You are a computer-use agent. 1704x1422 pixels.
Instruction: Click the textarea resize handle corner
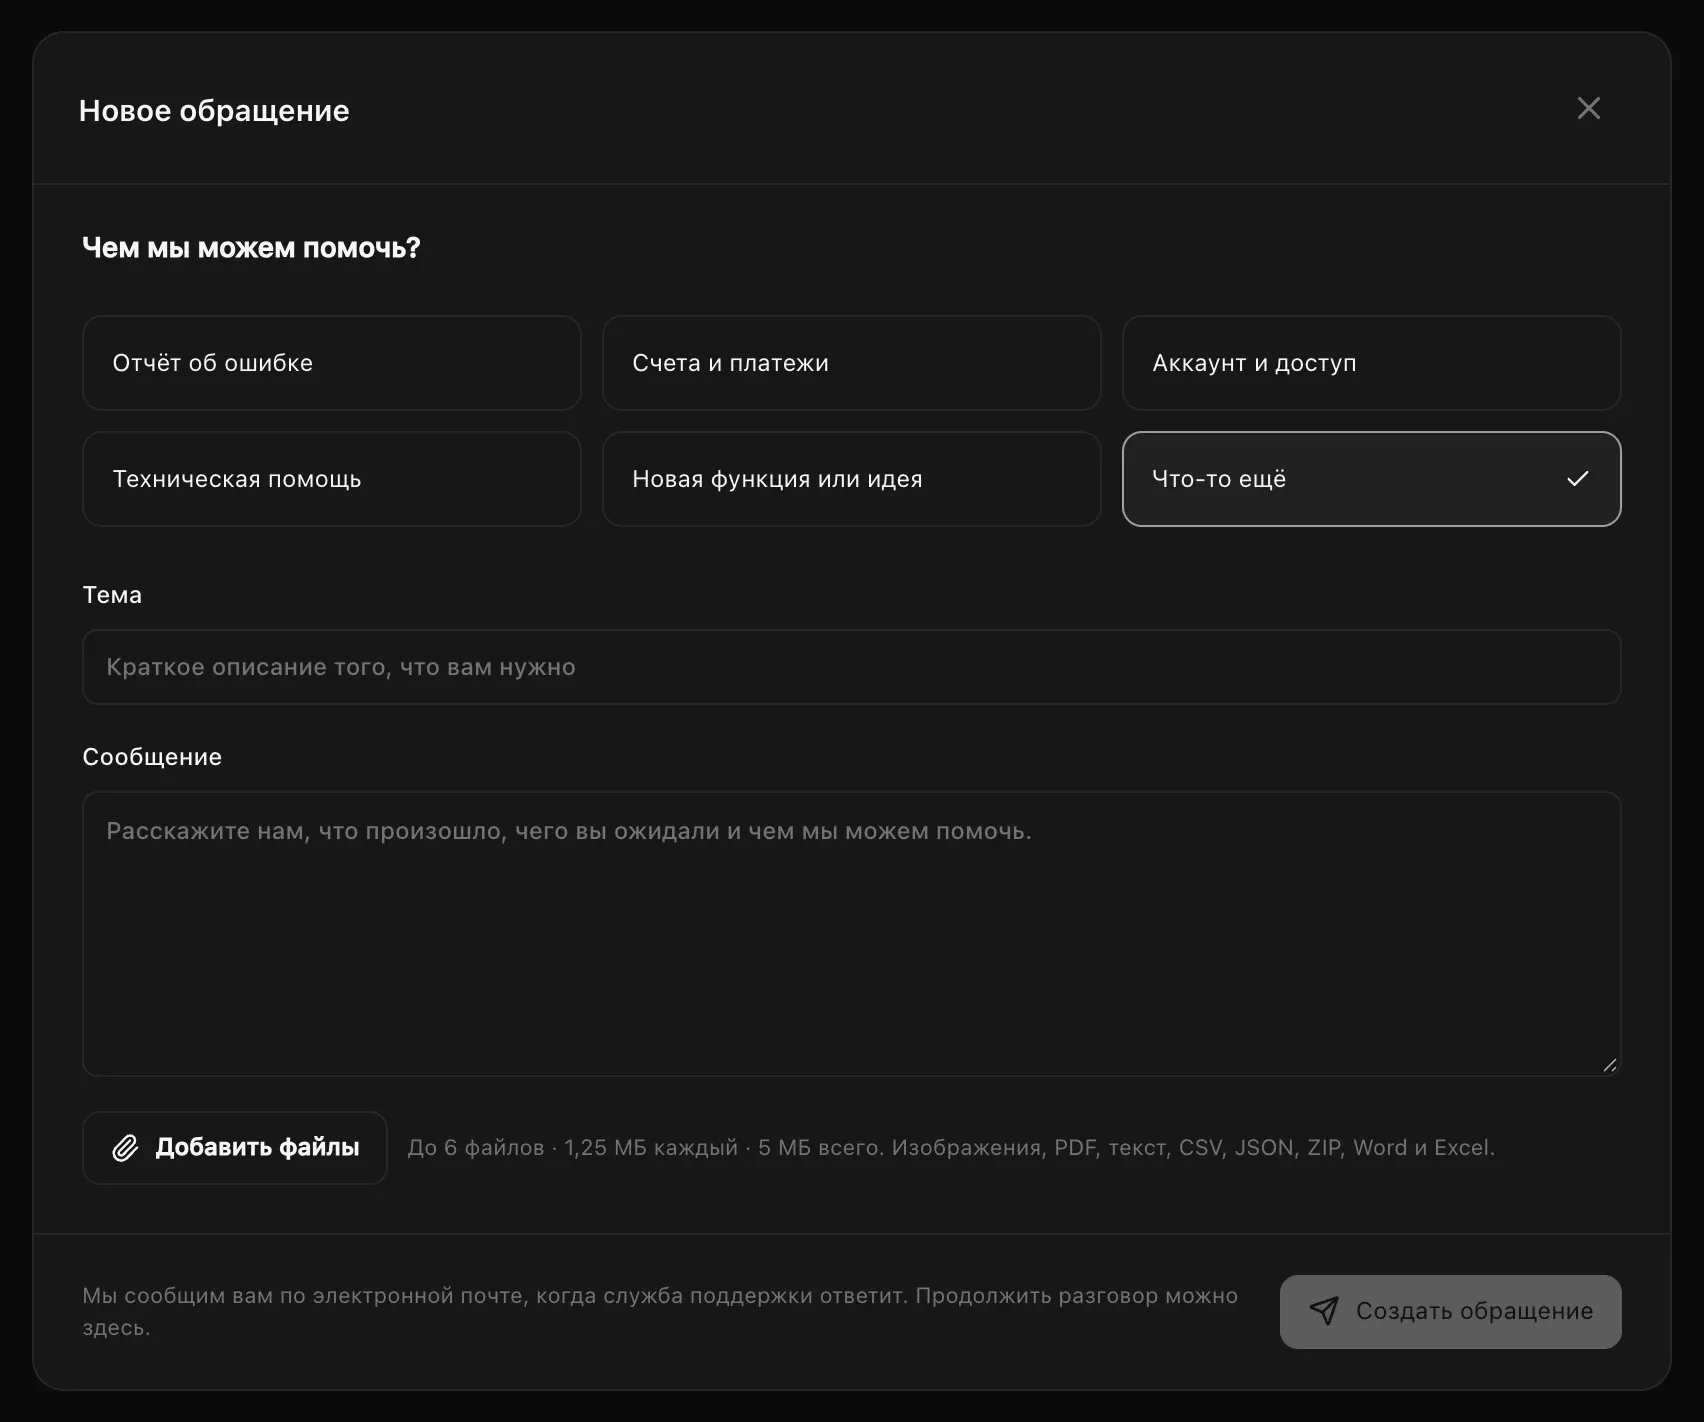[1609, 1065]
